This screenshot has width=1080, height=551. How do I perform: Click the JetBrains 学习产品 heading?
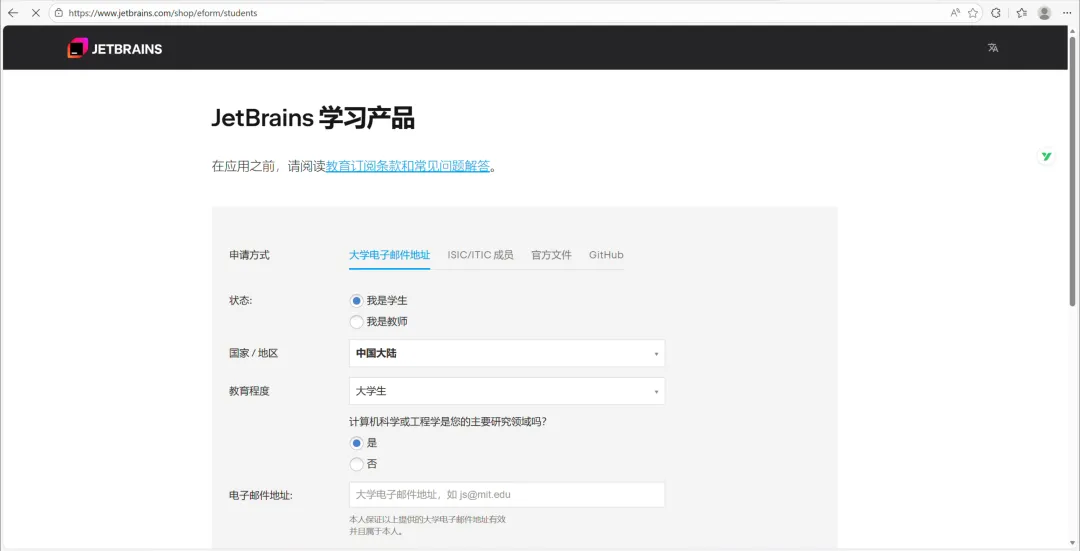pos(313,119)
